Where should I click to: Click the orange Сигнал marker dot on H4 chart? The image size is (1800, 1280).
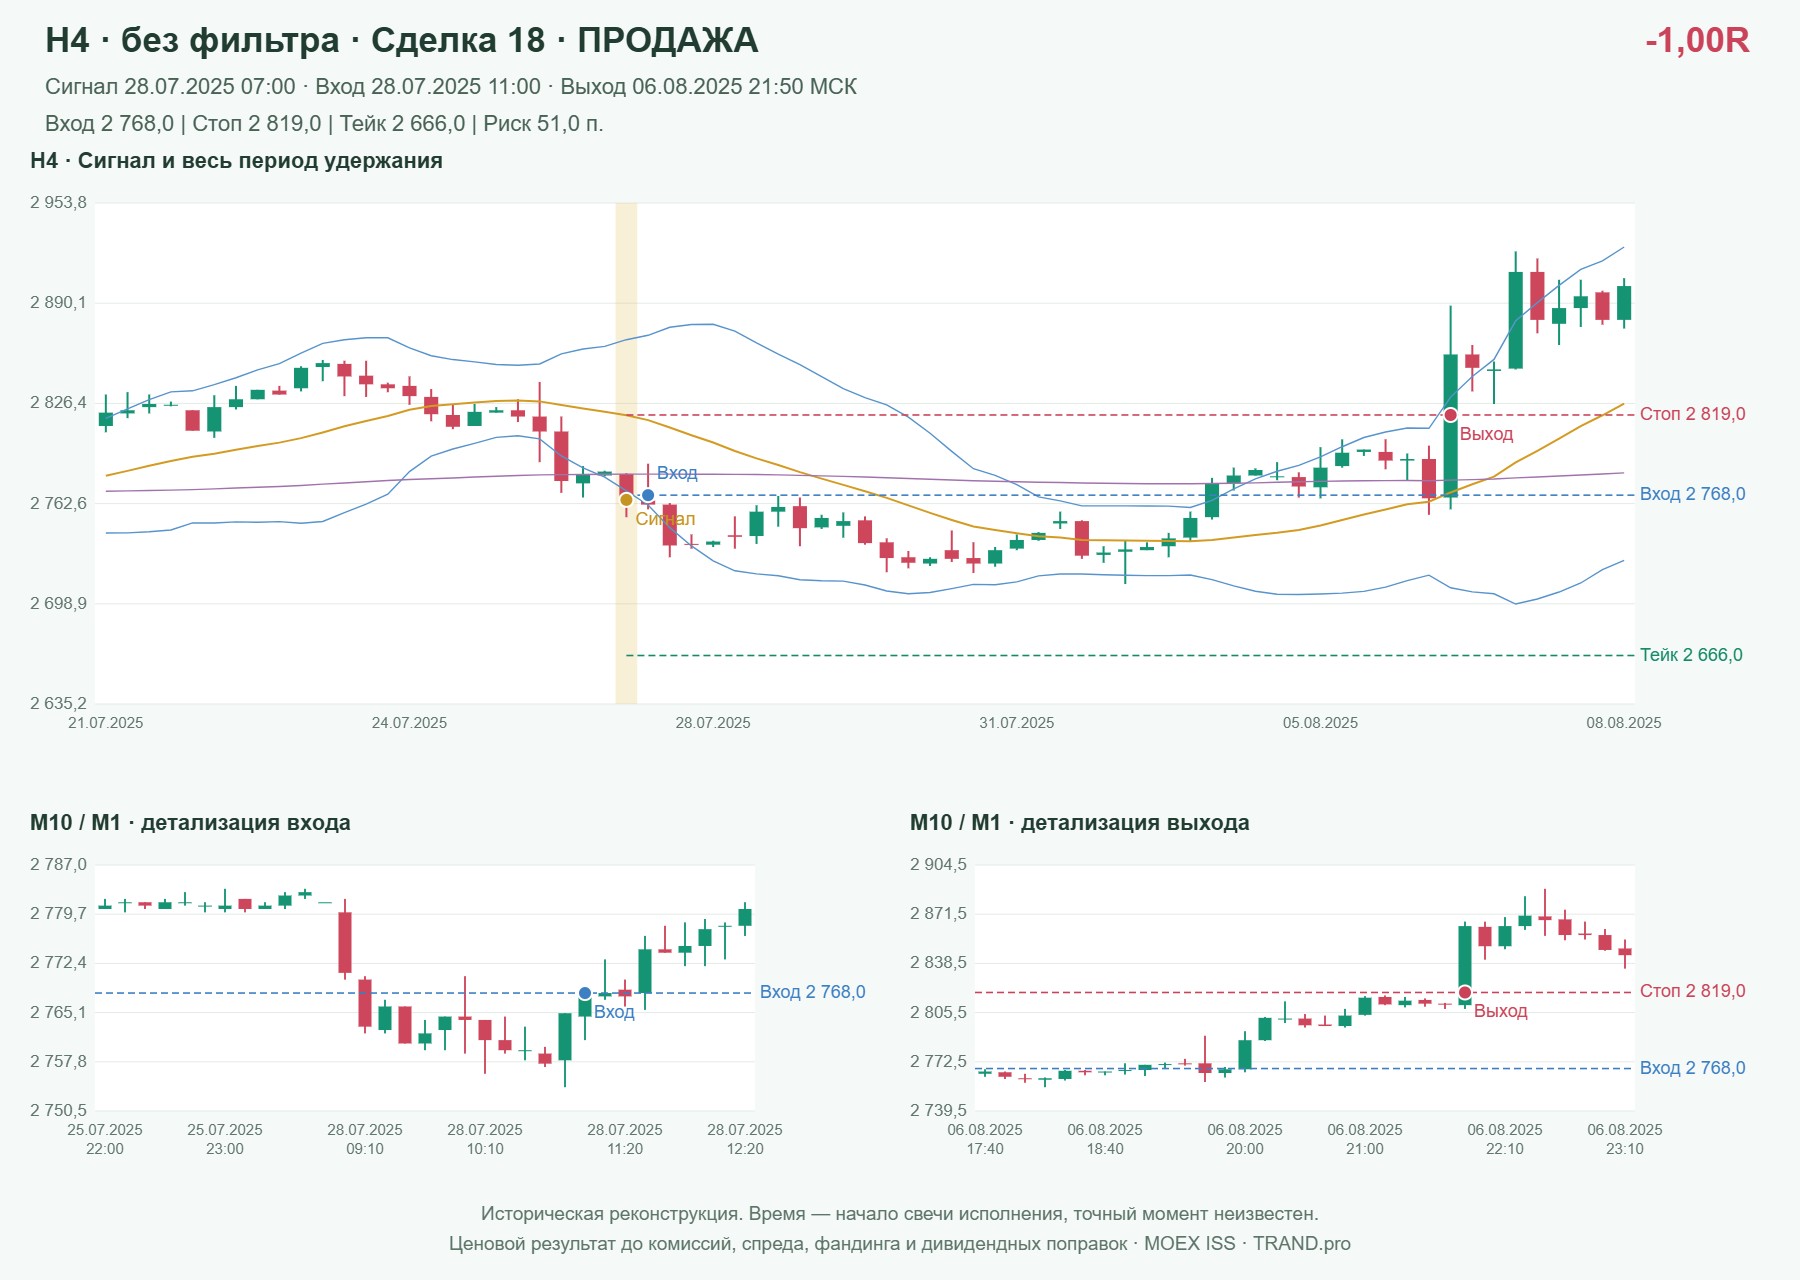tap(626, 500)
